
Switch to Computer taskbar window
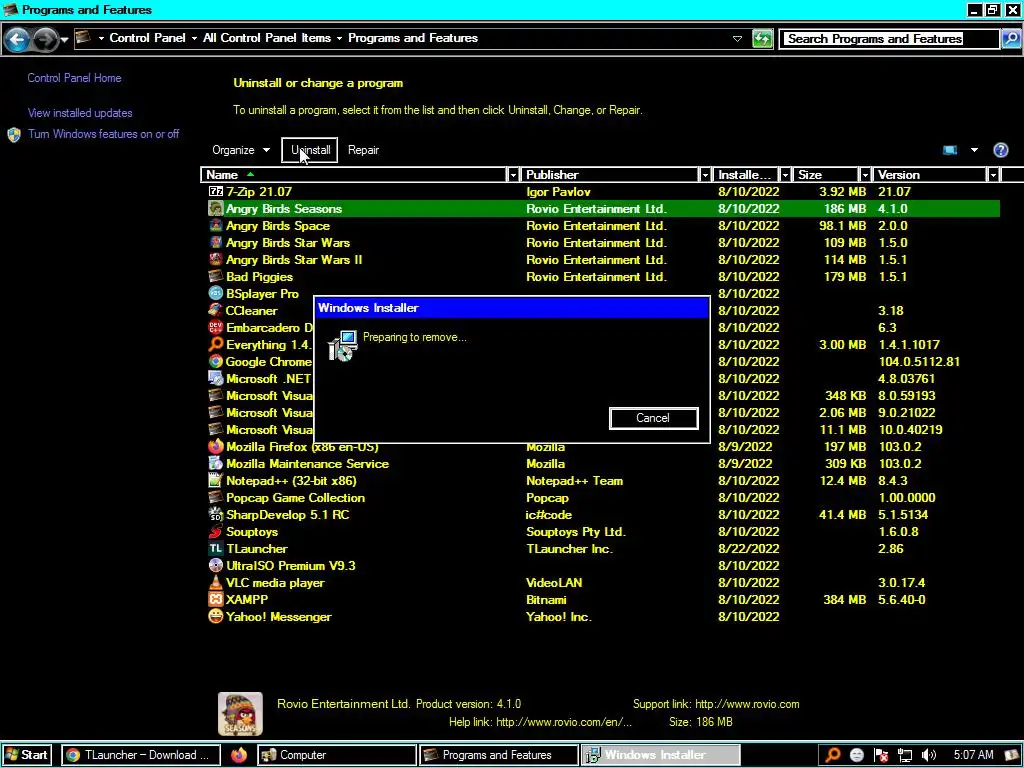[x=336, y=755]
